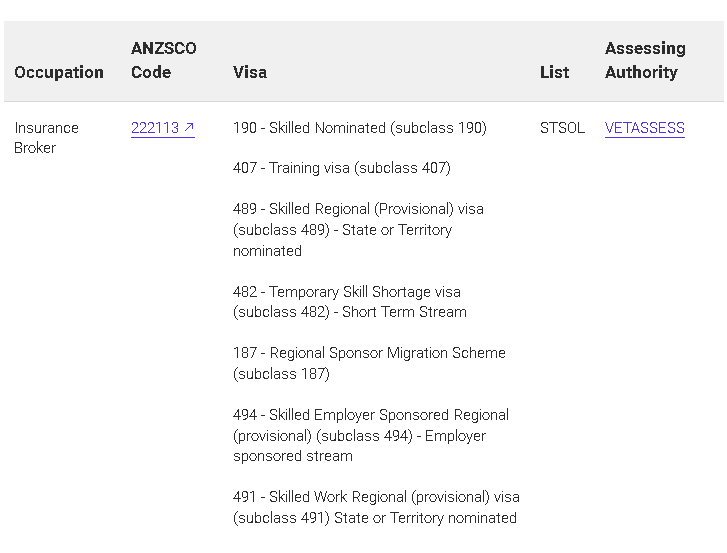Click the Assessing Authority column header
This screenshot has height=553, width=727.
click(645, 60)
